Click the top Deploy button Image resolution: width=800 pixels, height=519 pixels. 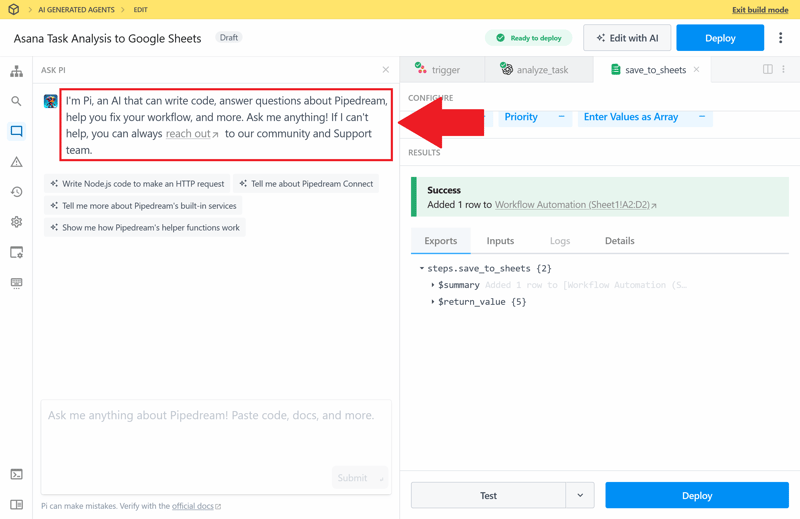720,38
